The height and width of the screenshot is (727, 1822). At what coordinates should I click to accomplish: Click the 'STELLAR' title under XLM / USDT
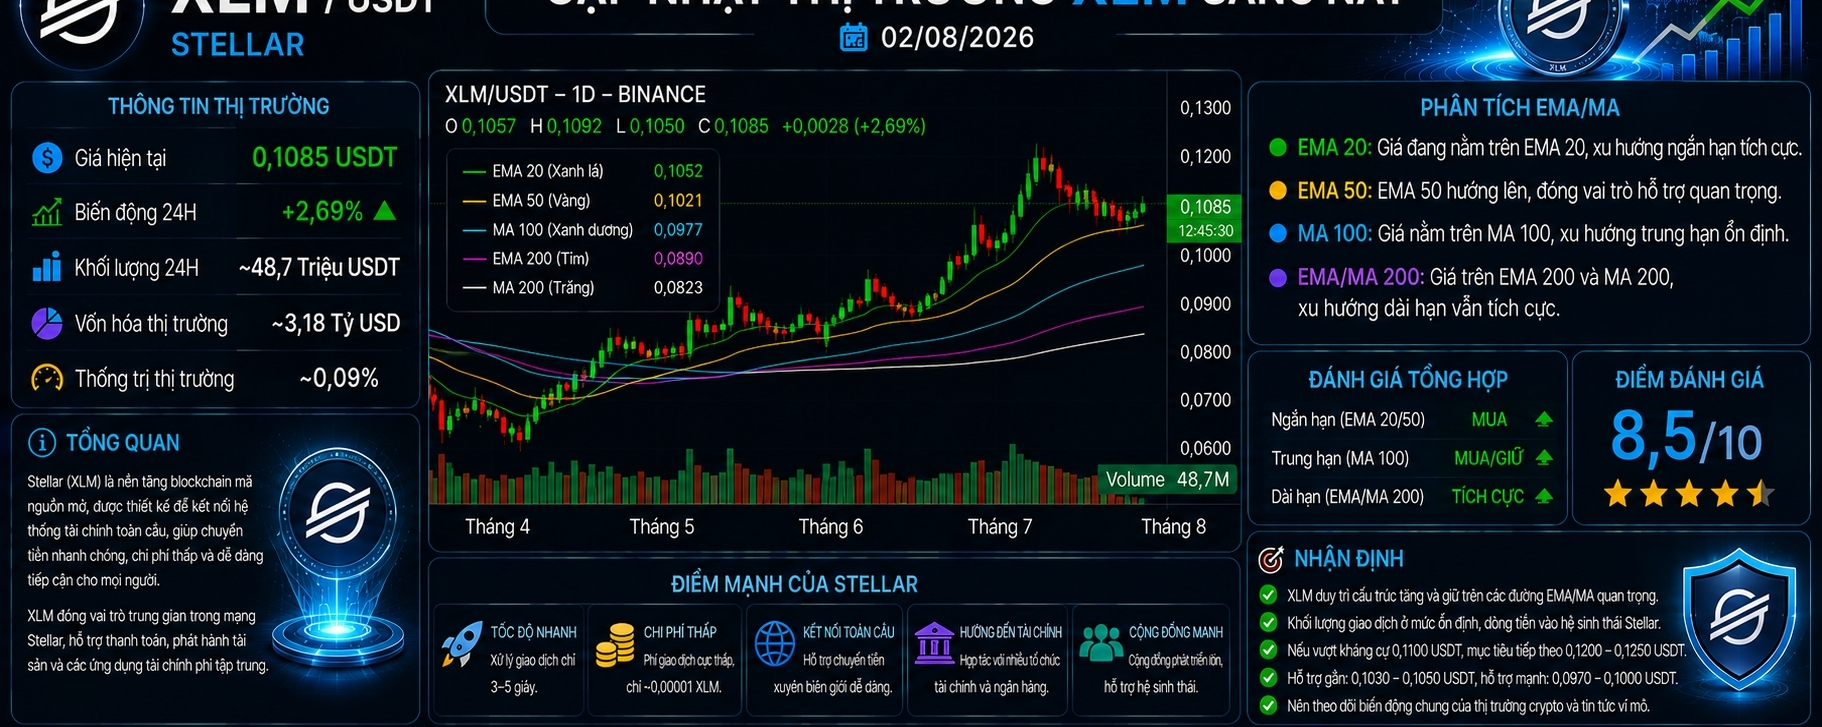click(237, 45)
